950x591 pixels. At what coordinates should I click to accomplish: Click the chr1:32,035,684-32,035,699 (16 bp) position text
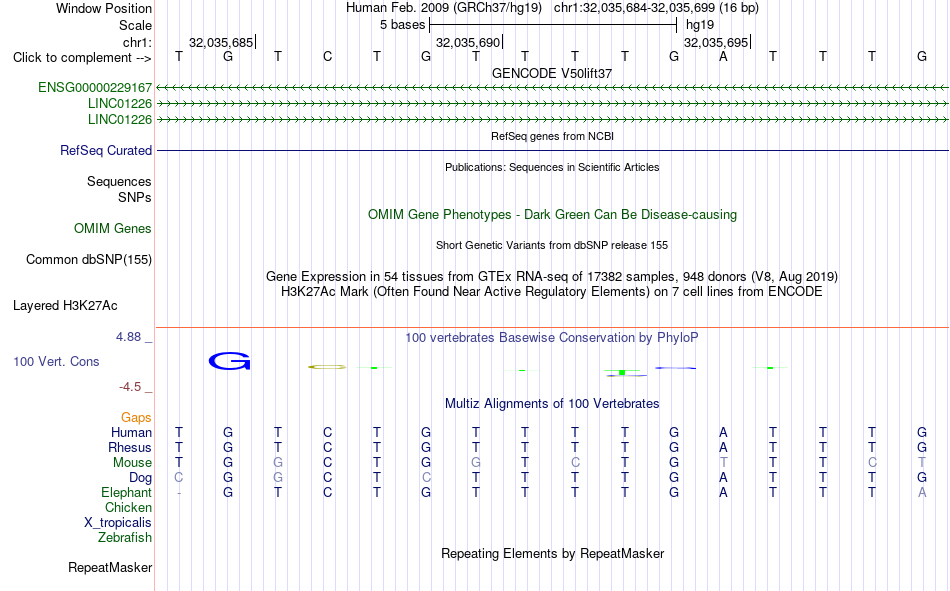[x=656, y=8]
